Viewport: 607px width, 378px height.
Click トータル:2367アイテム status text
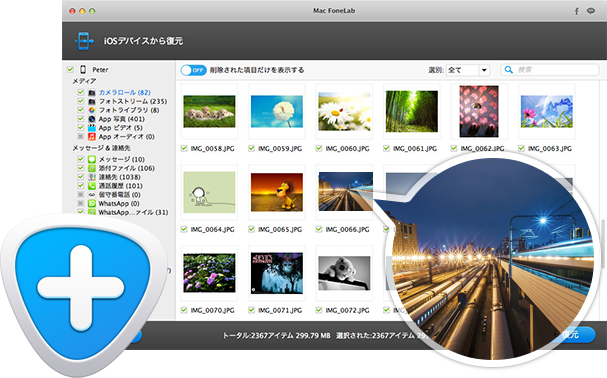pyautogui.click(x=276, y=335)
